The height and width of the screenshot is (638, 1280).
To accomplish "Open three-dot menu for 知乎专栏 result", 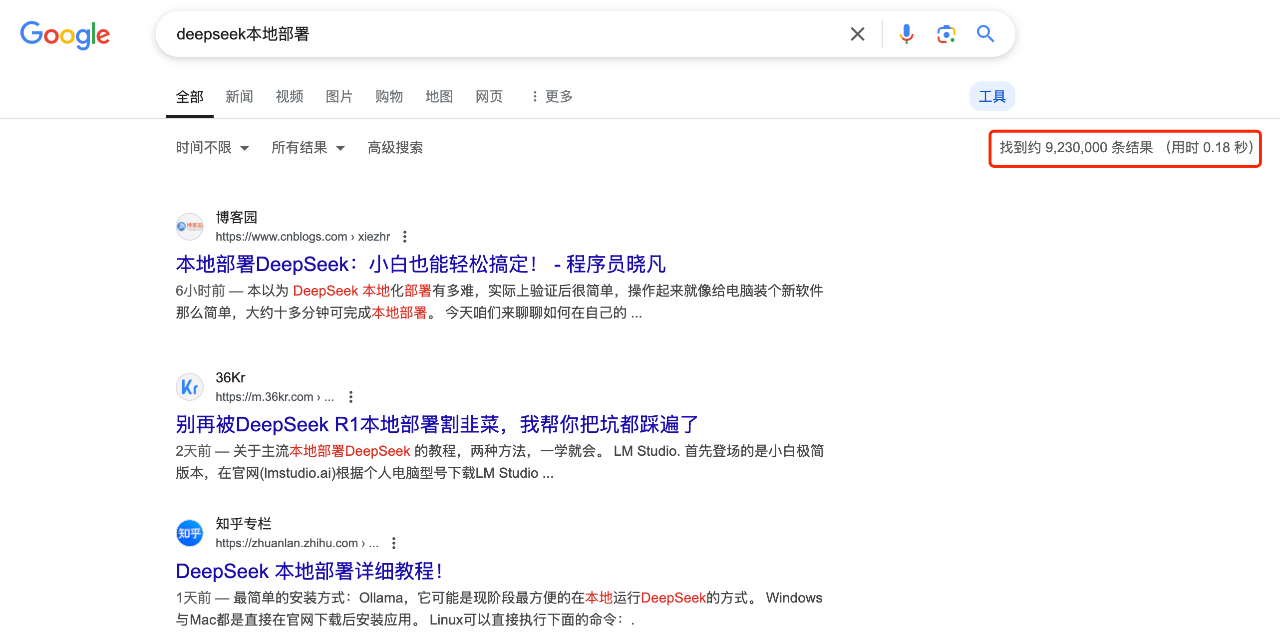I will (394, 543).
